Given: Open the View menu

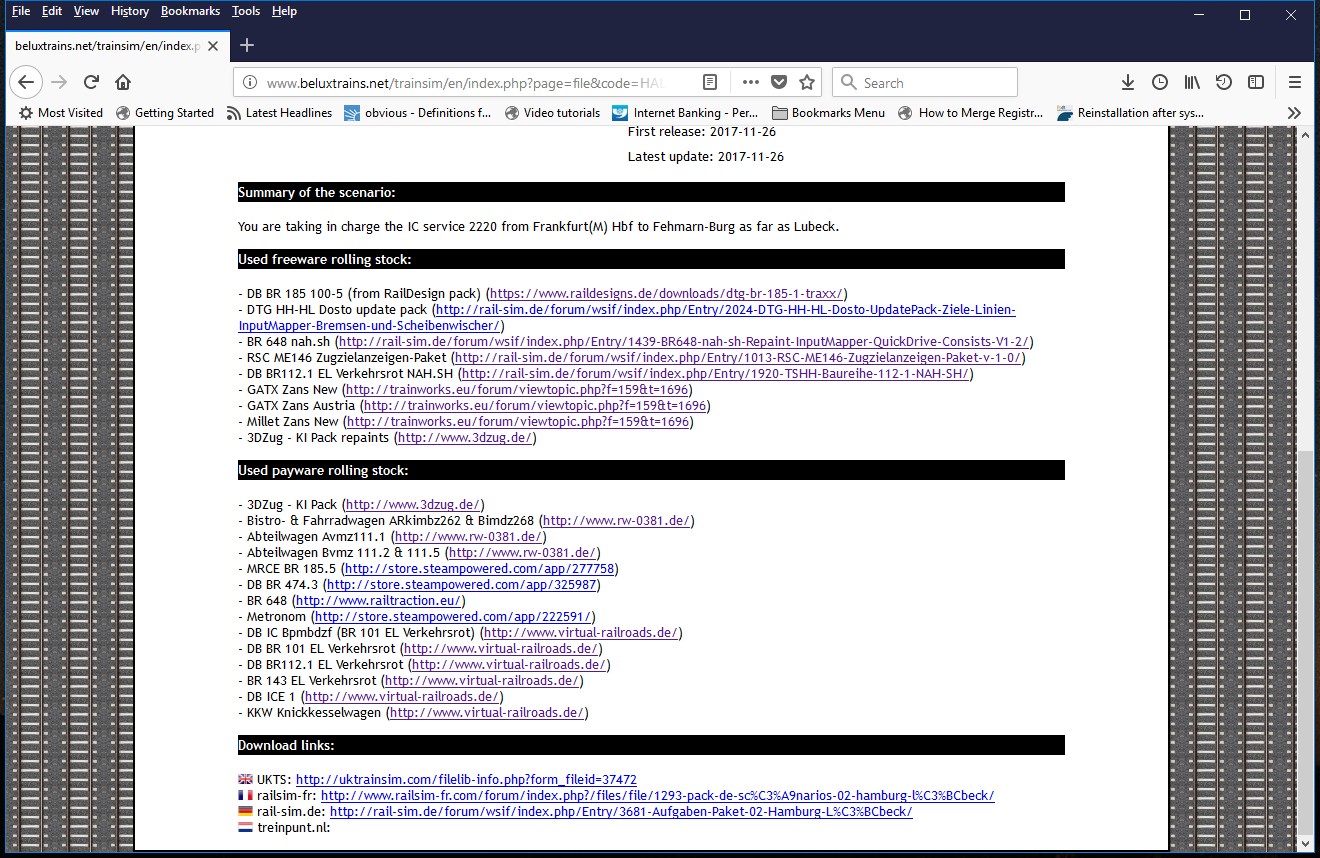Looking at the screenshot, I should click(87, 11).
